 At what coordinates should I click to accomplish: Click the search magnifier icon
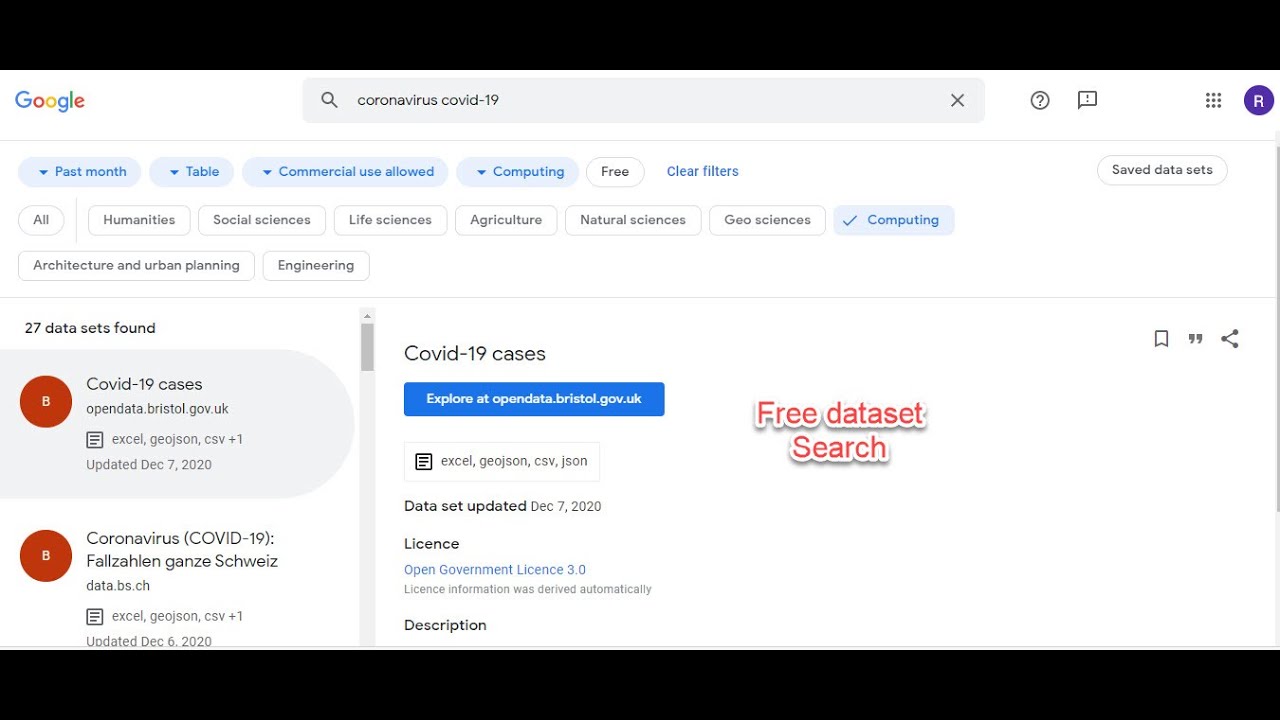[x=329, y=100]
